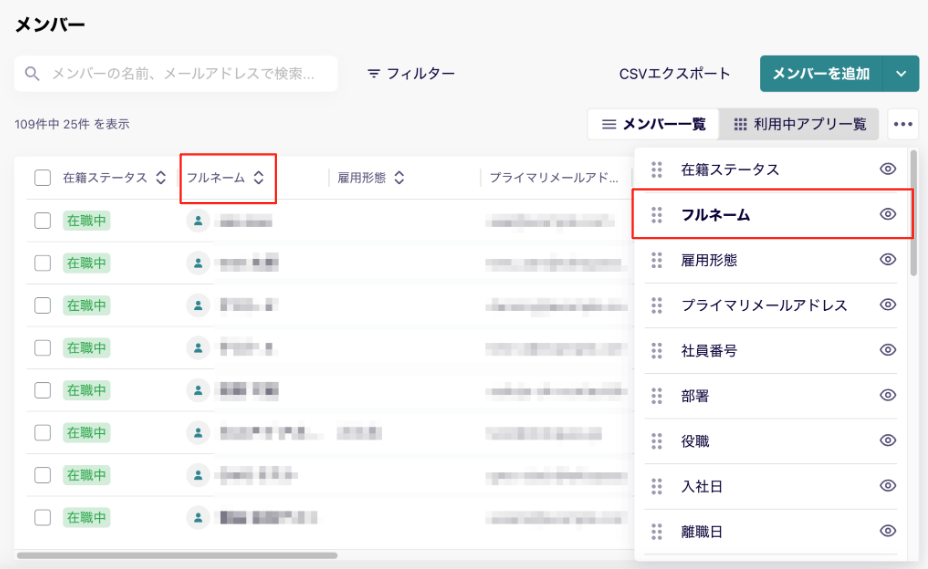Toggle visibility of 在籍ステータス column

point(887,169)
